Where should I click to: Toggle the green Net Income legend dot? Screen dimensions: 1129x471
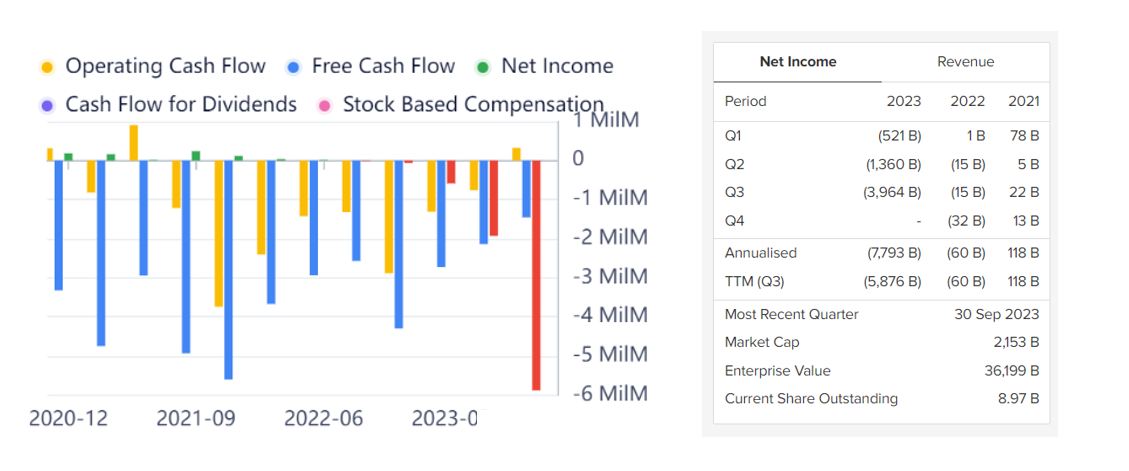(483, 67)
